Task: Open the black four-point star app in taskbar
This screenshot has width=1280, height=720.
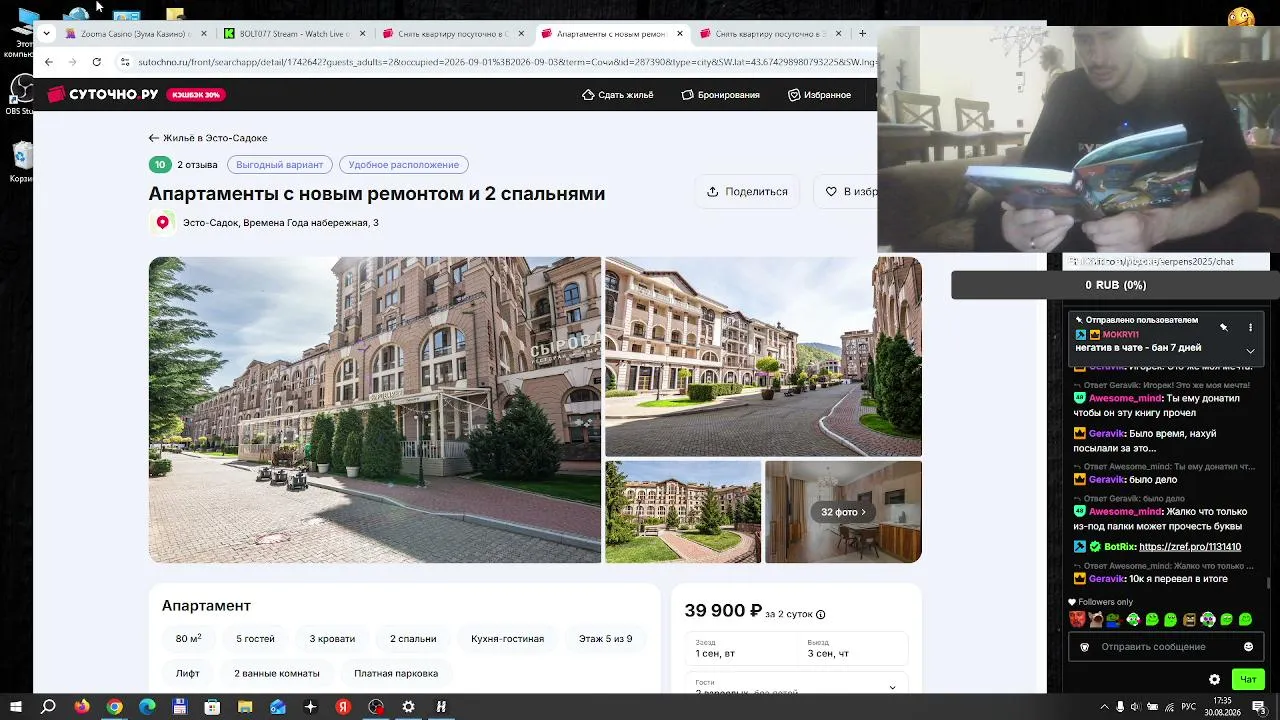Action: [310, 707]
